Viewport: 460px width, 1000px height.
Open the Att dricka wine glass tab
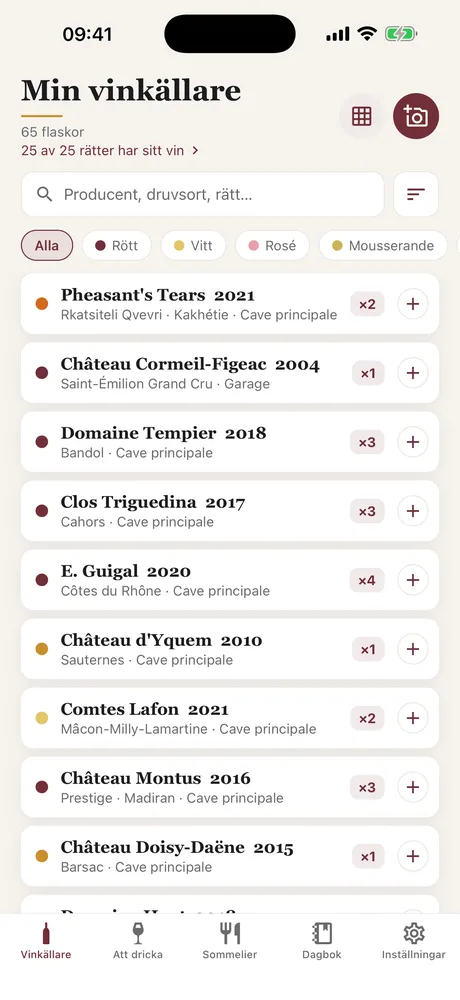coord(138,941)
